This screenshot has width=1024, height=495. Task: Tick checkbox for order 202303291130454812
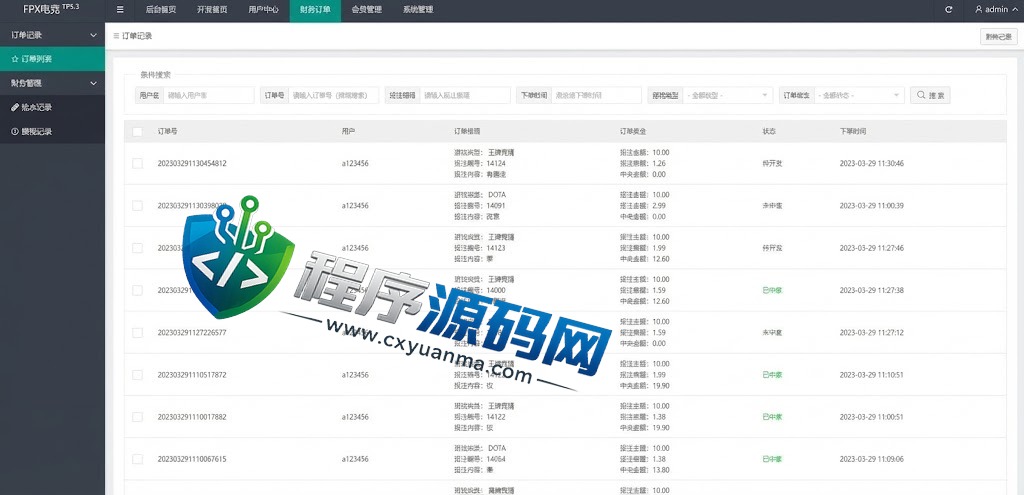point(137,163)
